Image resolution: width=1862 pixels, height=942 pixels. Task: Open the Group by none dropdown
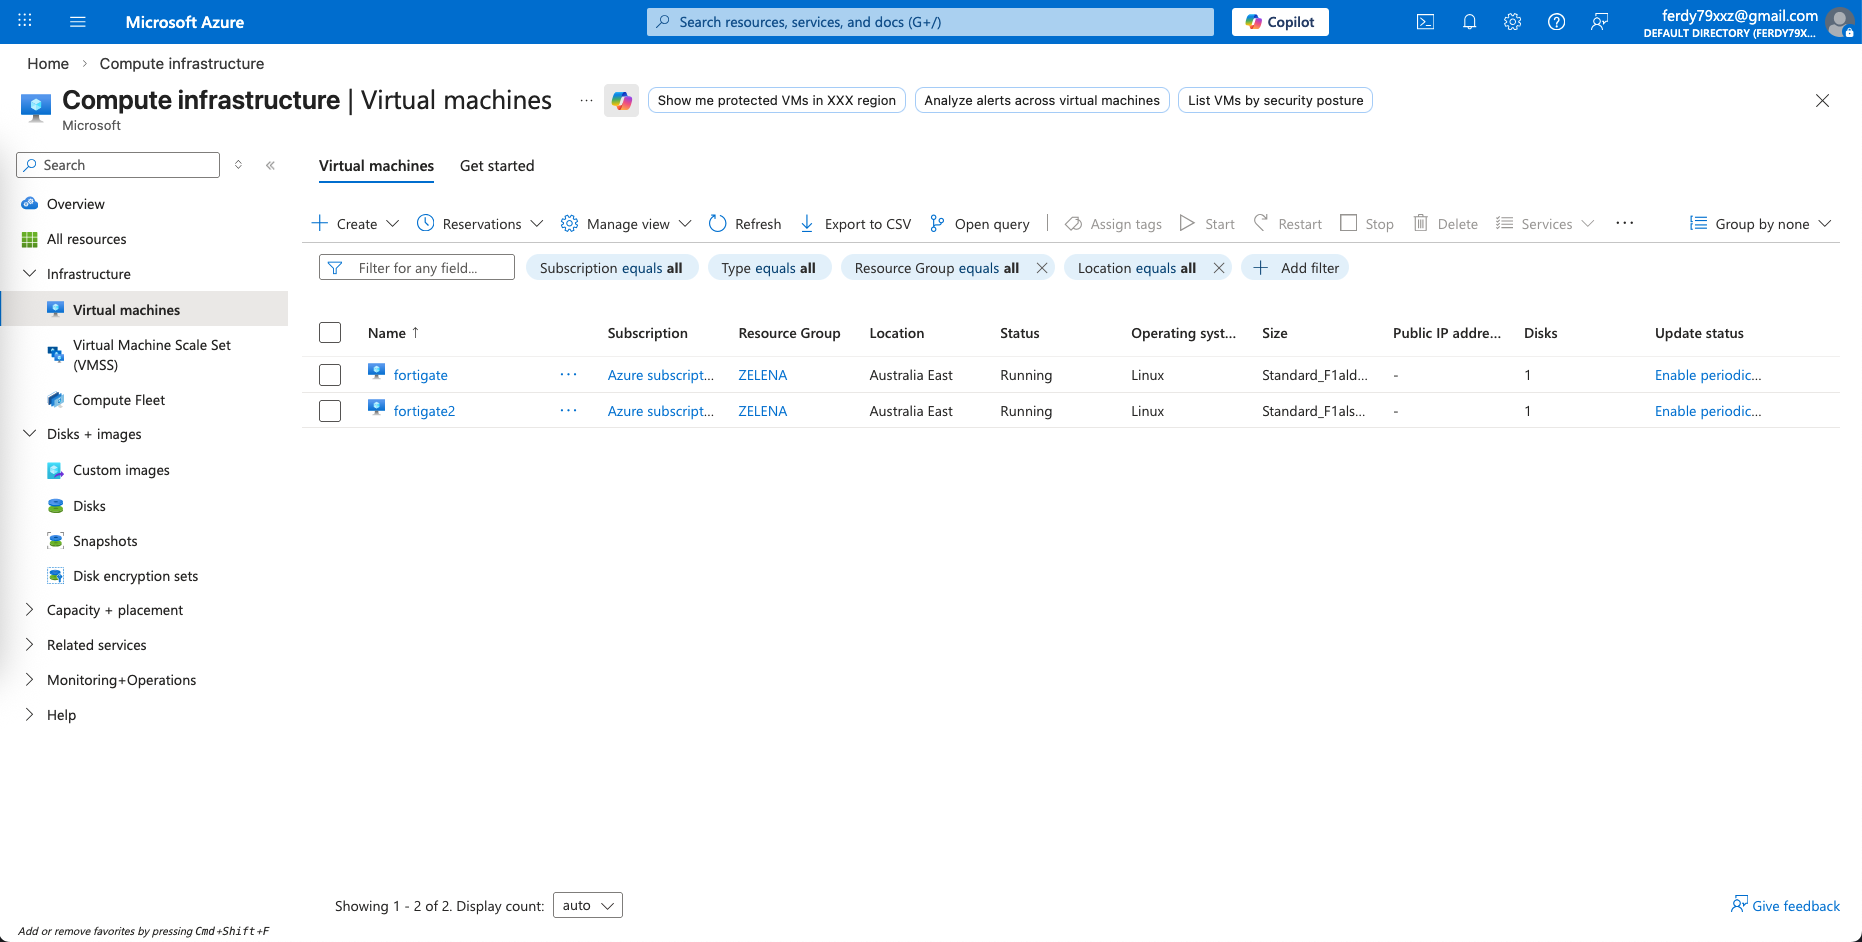tap(1760, 224)
